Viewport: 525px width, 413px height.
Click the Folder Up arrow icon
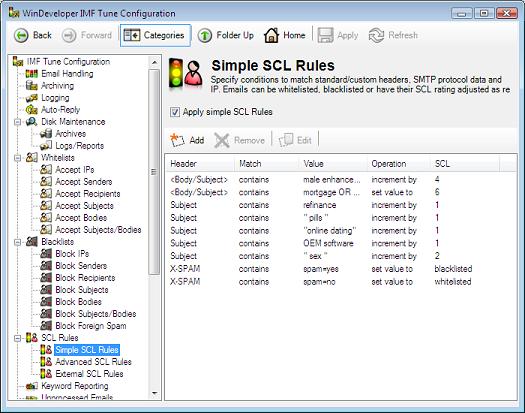pyautogui.click(x=205, y=35)
